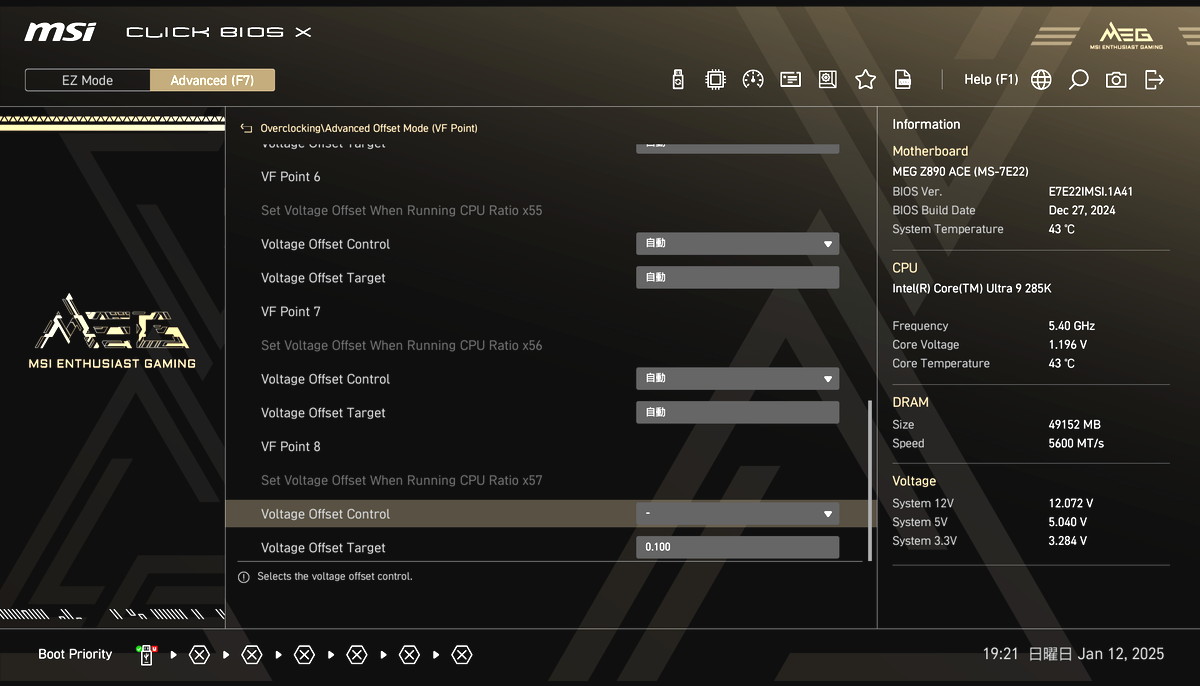Click the CPU Ratio x57 description text
This screenshot has width=1200, height=686.
coord(402,481)
